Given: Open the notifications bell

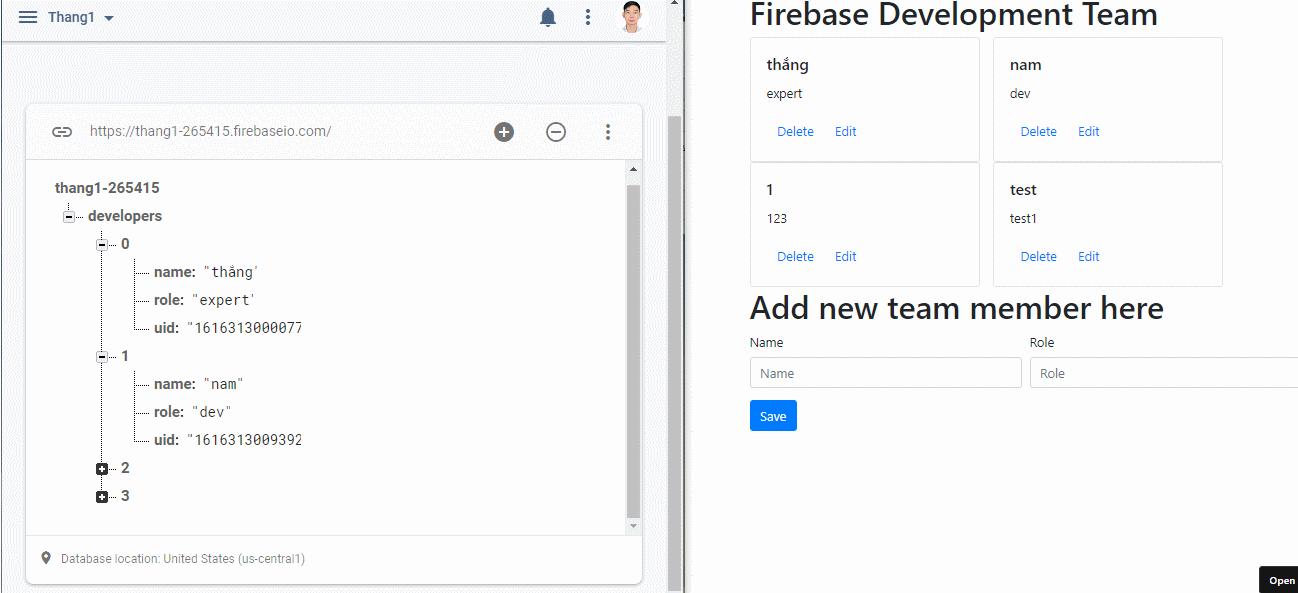Looking at the screenshot, I should coord(548,17).
